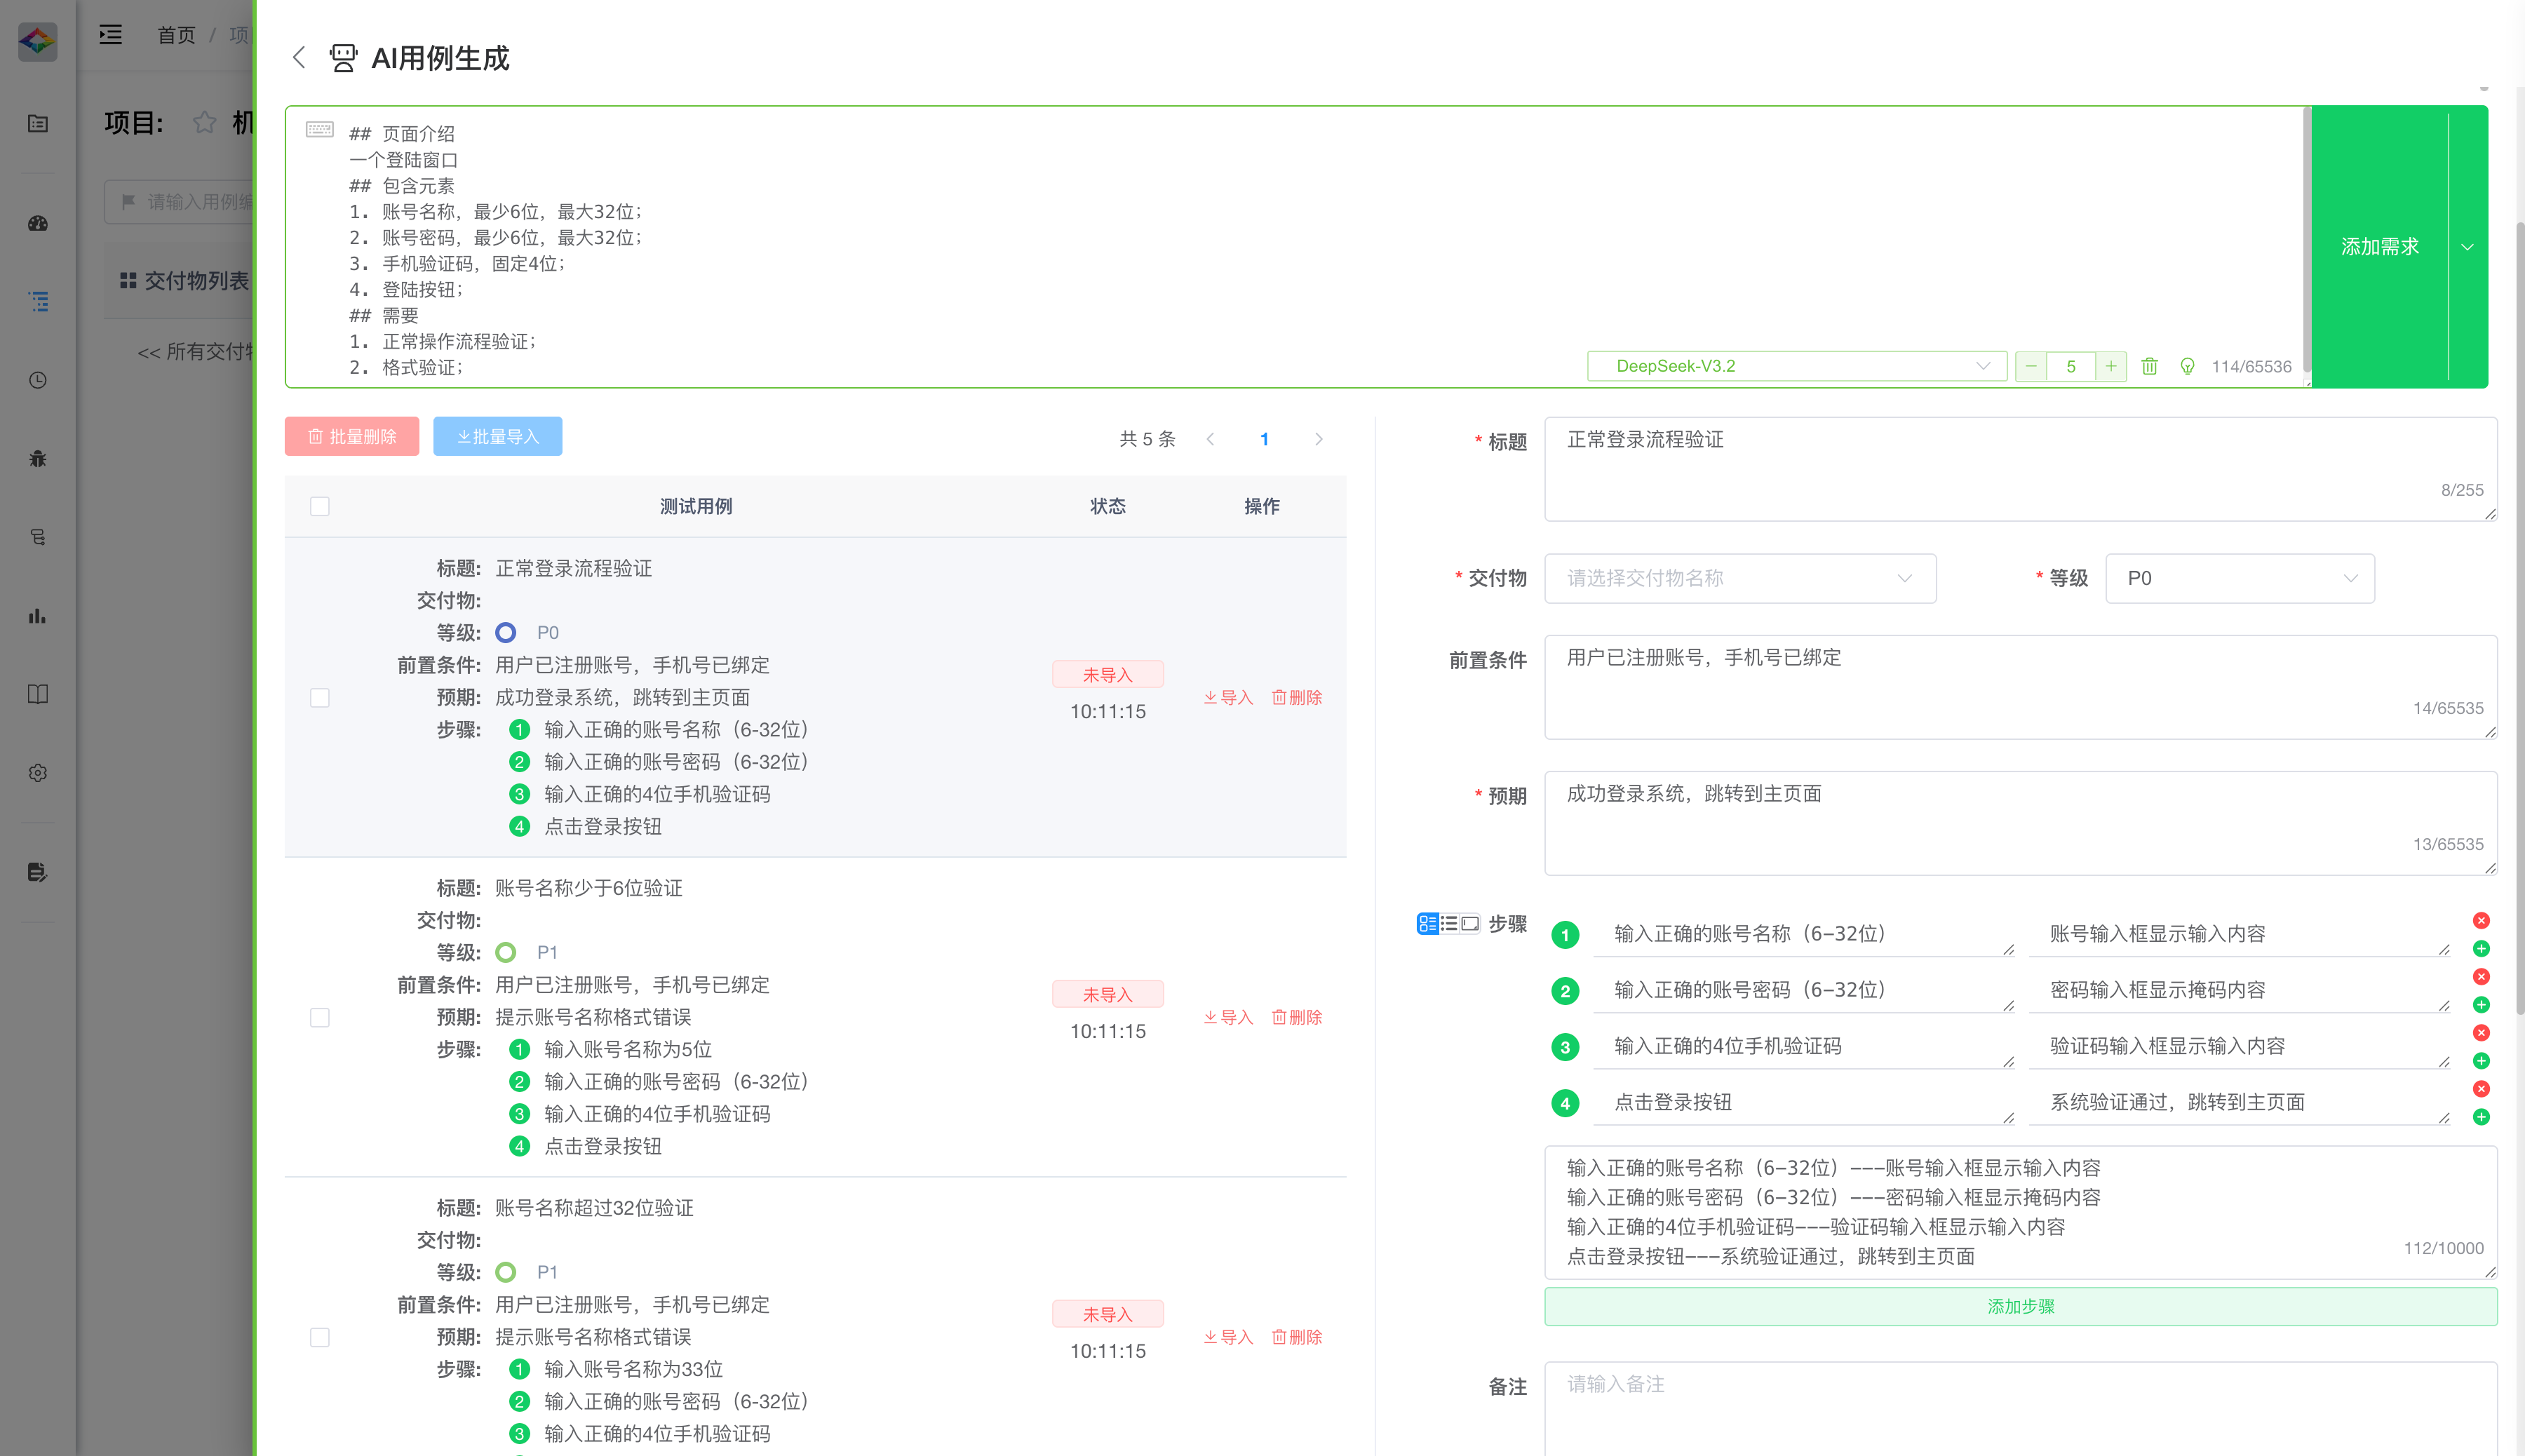2525x1456 pixels.
Task: Switch steps to list view icon
Action: 1448,923
